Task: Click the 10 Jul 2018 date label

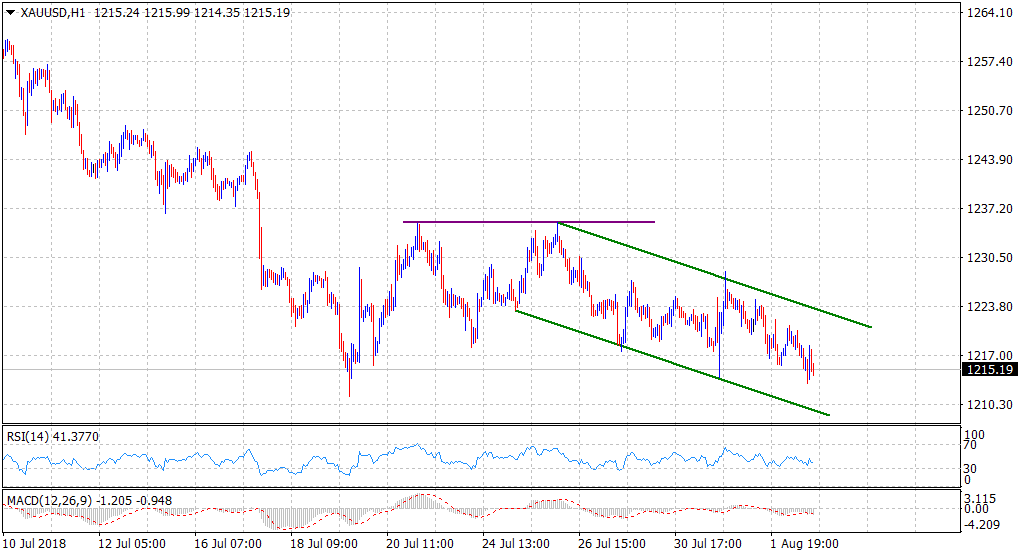Action: [x=35, y=545]
